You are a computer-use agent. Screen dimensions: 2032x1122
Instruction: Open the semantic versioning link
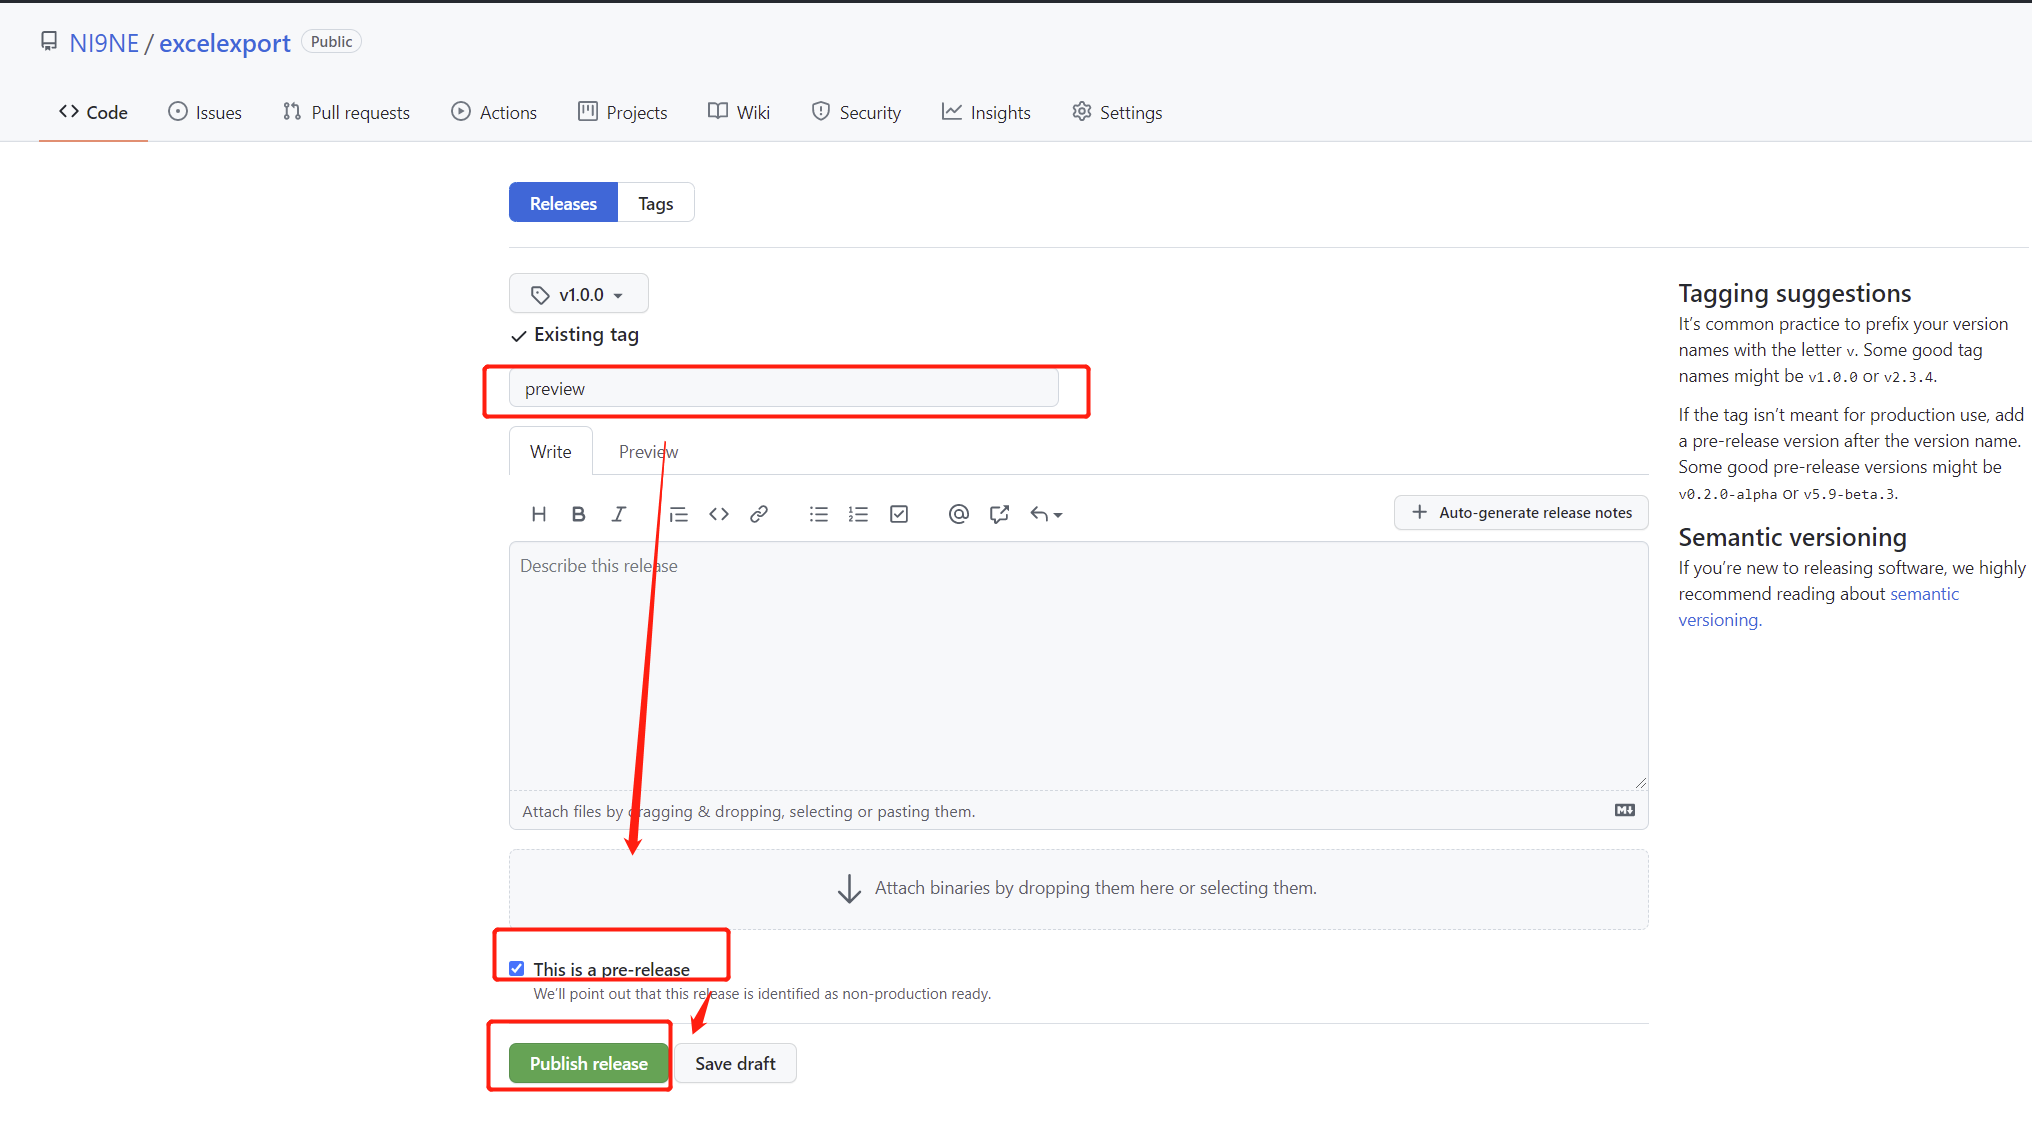(x=1923, y=594)
